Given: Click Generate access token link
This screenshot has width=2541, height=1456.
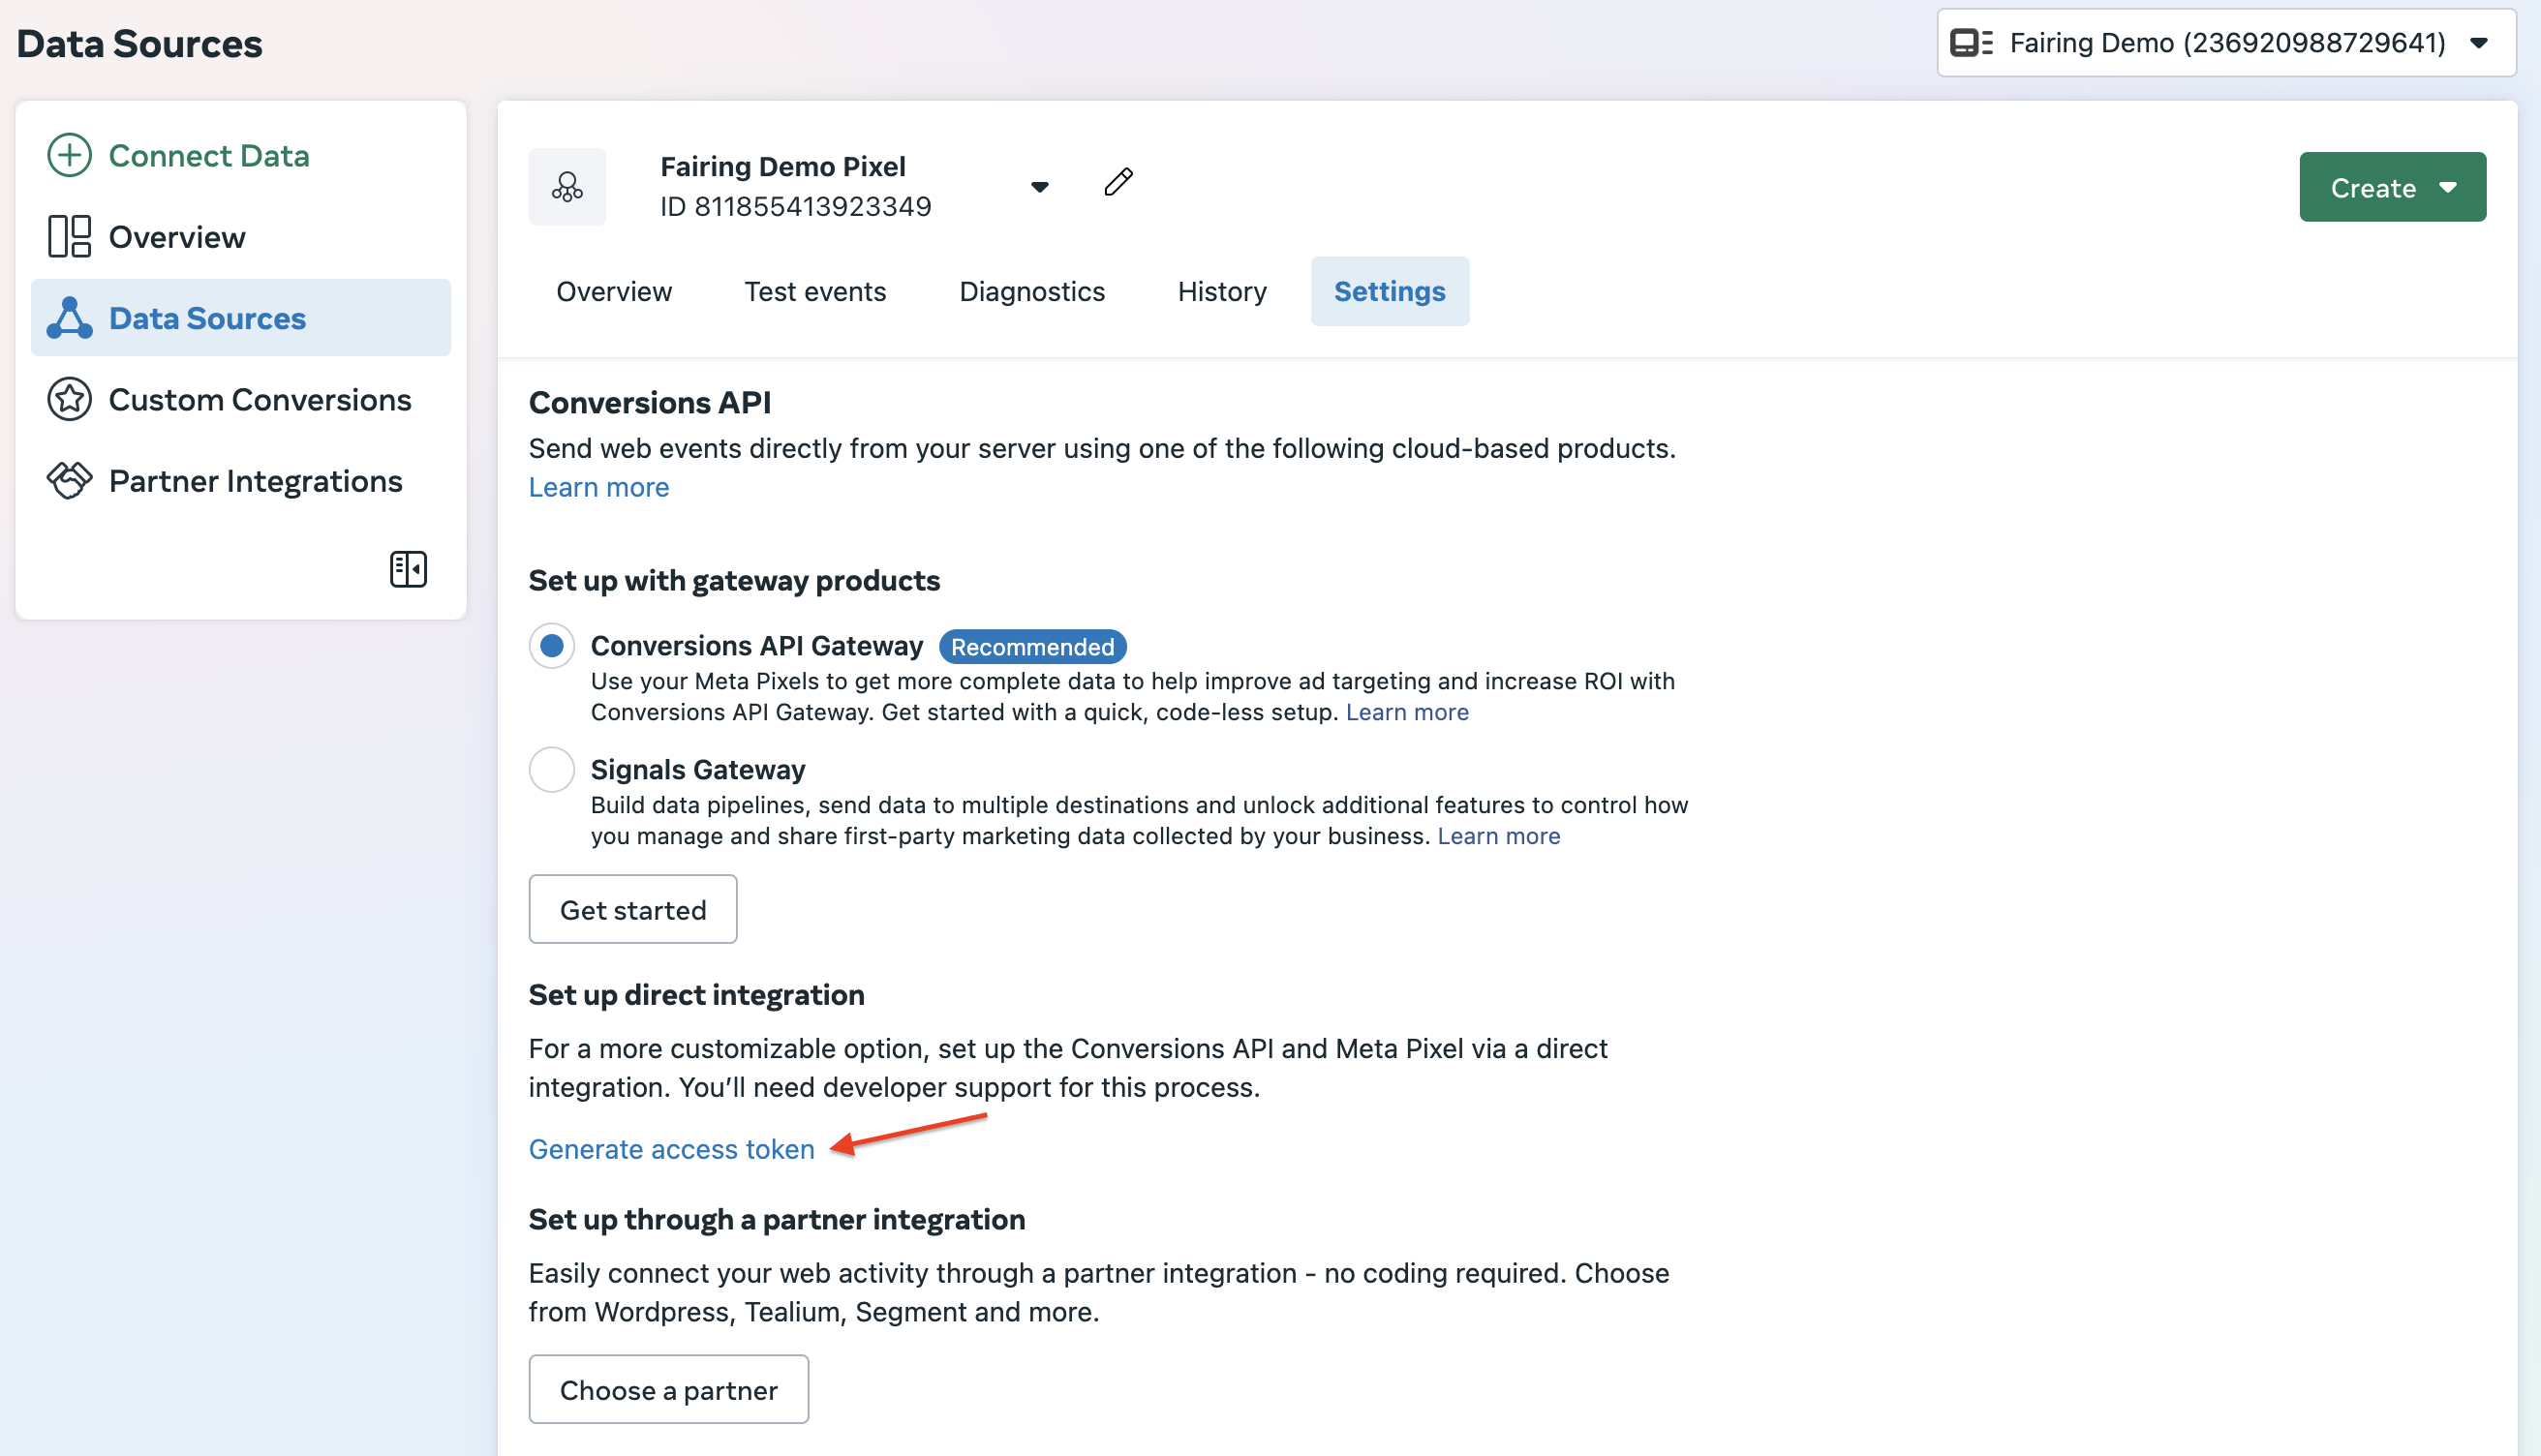Looking at the screenshot, I should [x=671, y=1149].
